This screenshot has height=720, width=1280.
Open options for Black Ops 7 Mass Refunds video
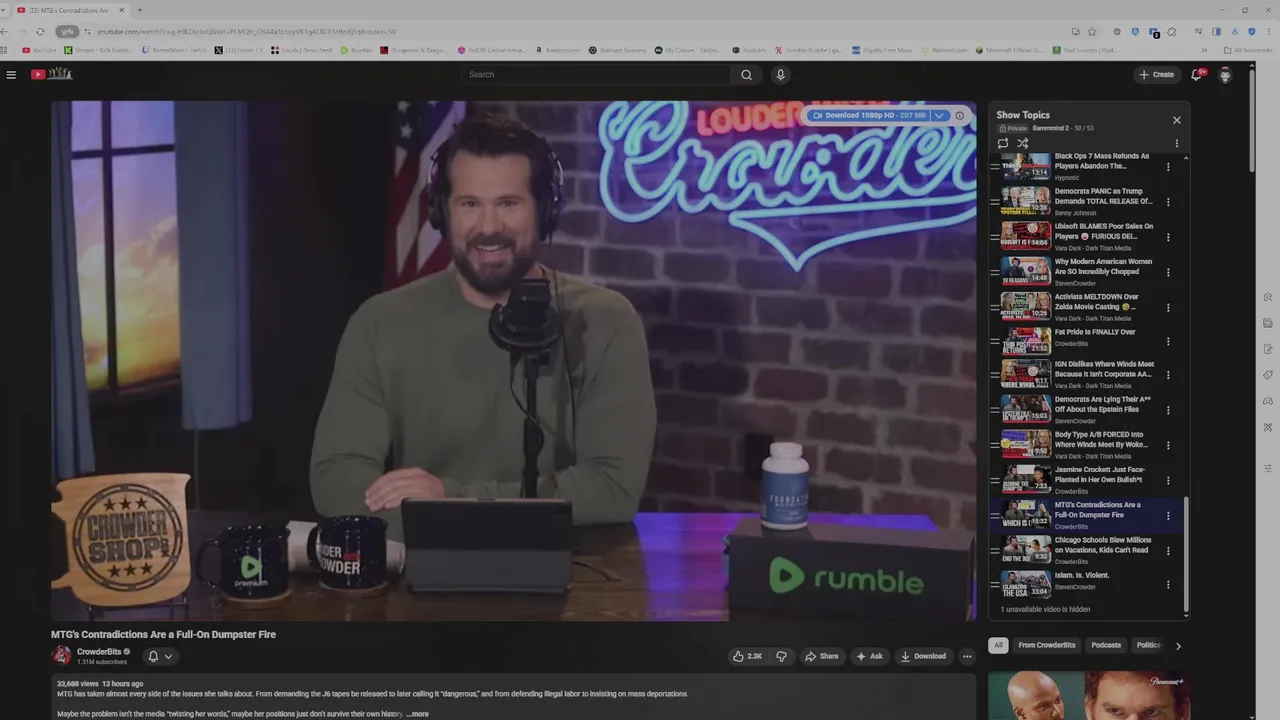click(x=1168, y=167)
